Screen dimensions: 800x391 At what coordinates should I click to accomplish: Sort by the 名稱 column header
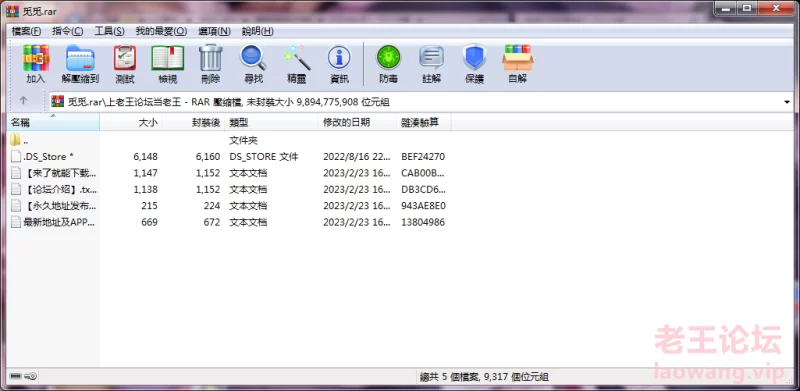pyautogui.click(x=54, y=123)
